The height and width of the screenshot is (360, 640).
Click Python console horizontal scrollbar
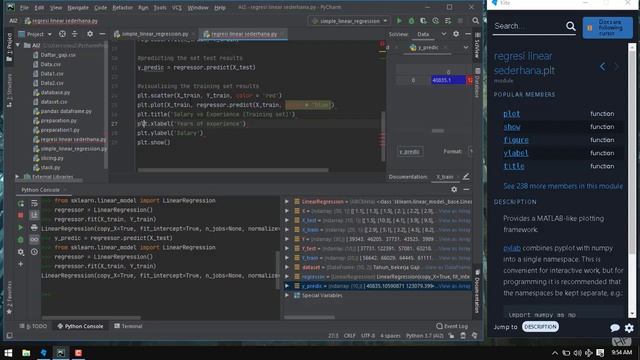(x=91, y=318)
